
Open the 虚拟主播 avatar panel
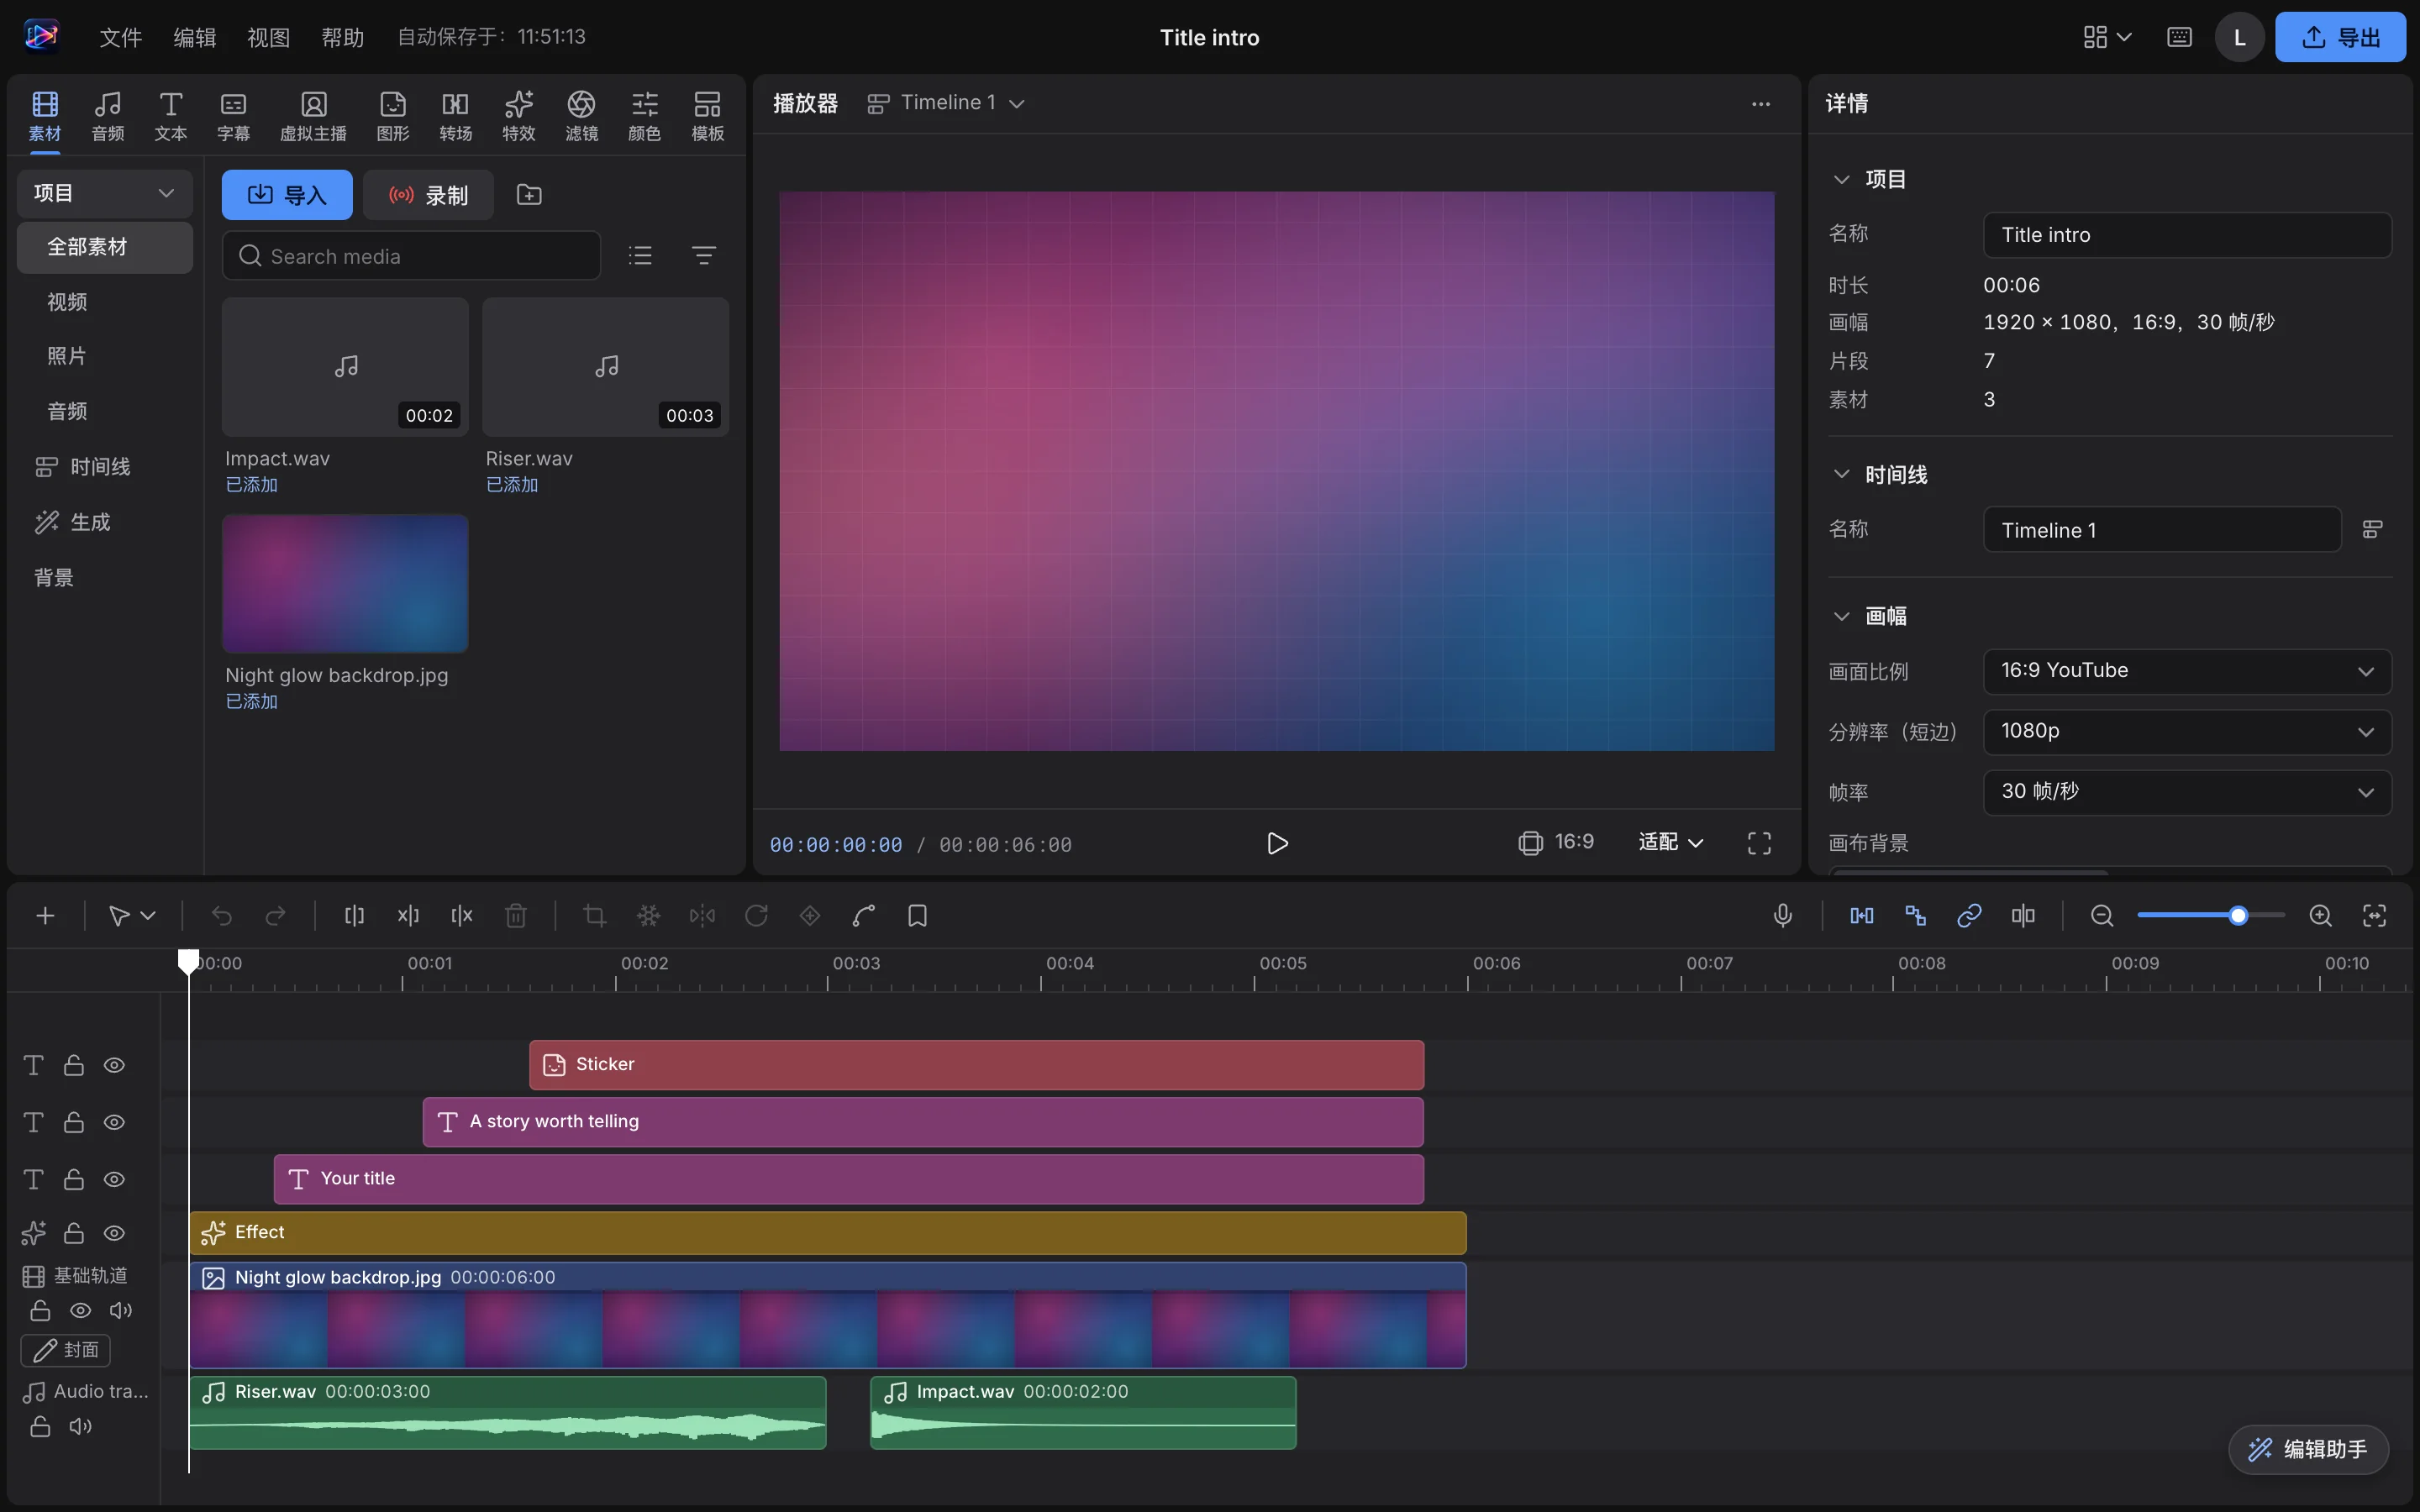pos(313,115)
